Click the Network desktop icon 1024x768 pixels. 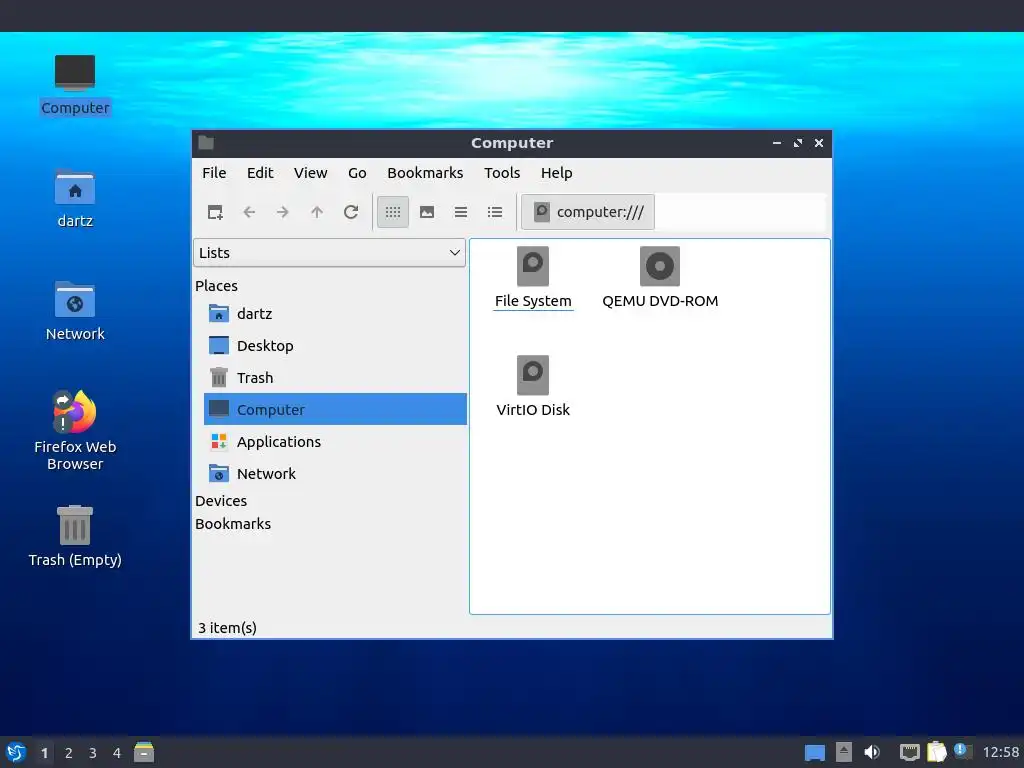75,312
